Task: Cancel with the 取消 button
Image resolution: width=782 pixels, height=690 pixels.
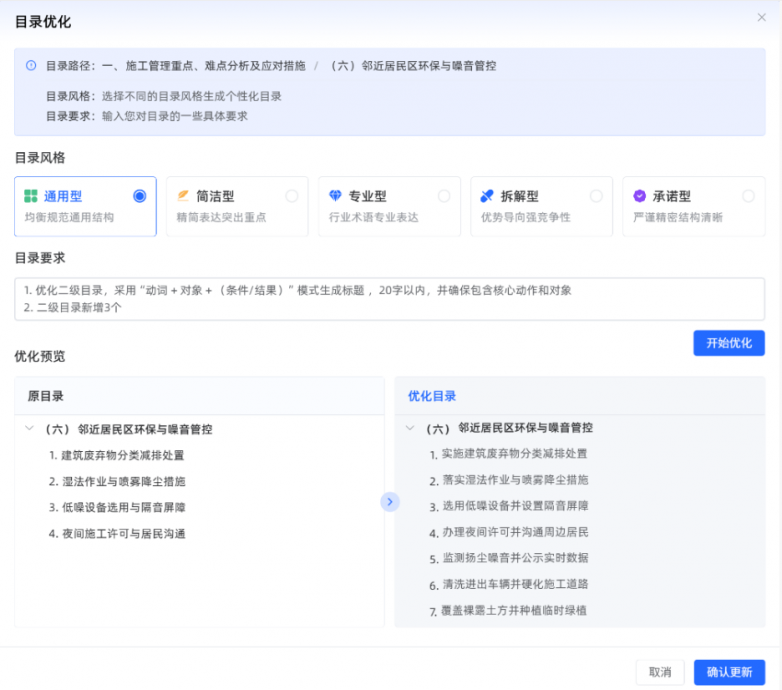Action: click(660, 672)
